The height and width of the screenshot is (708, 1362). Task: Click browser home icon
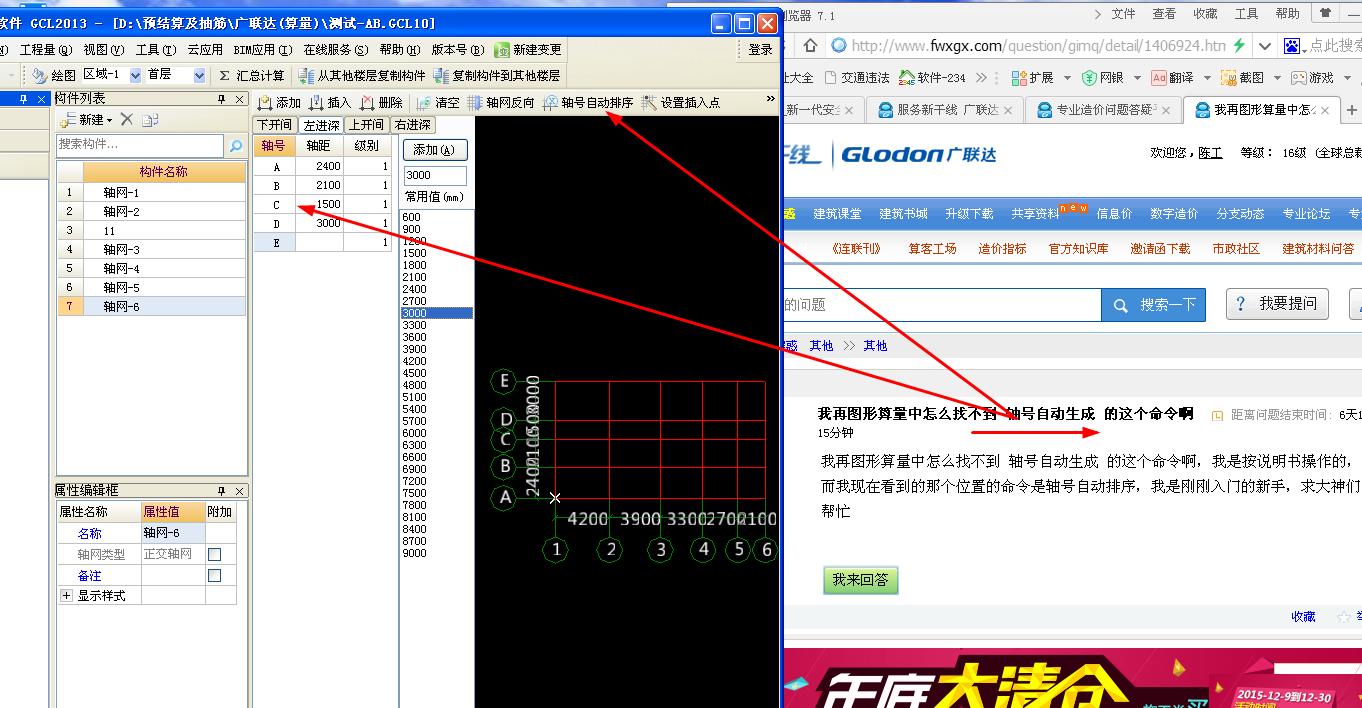(810, 45)
